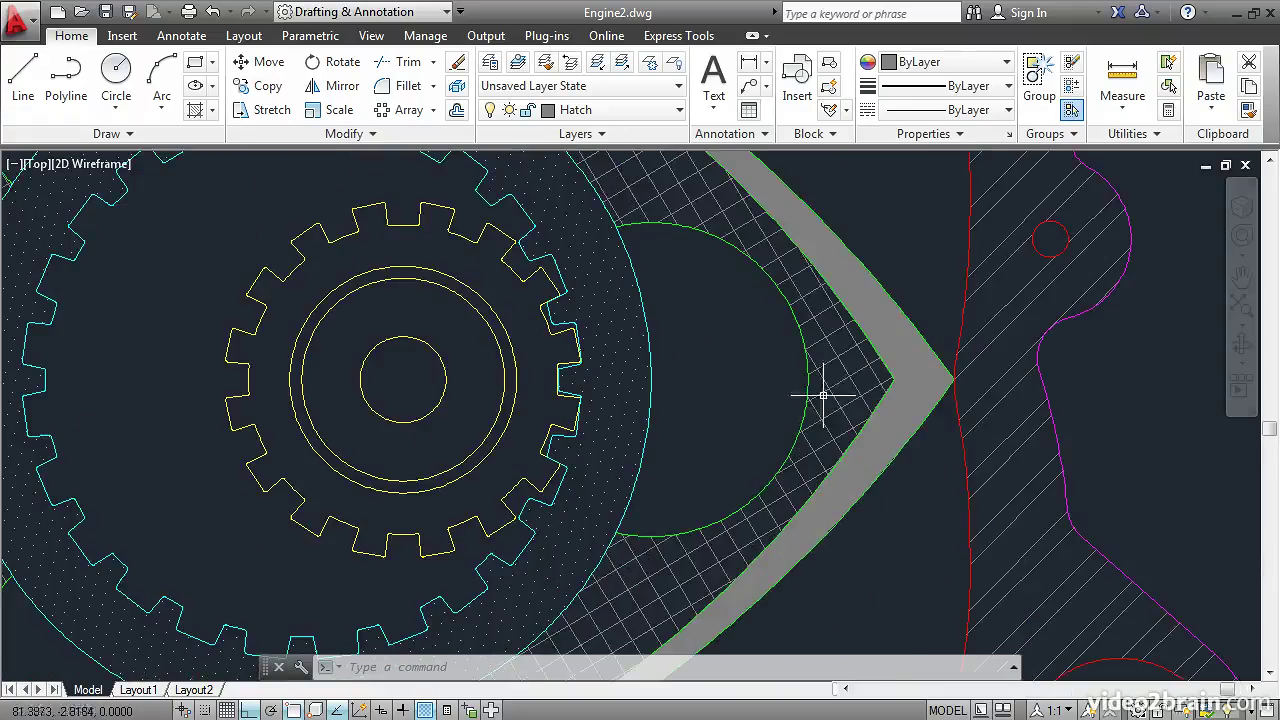This screenshot has height=720, width=1280.
Task: Toggle Polar Tracking in status bar
Action: 271,711
